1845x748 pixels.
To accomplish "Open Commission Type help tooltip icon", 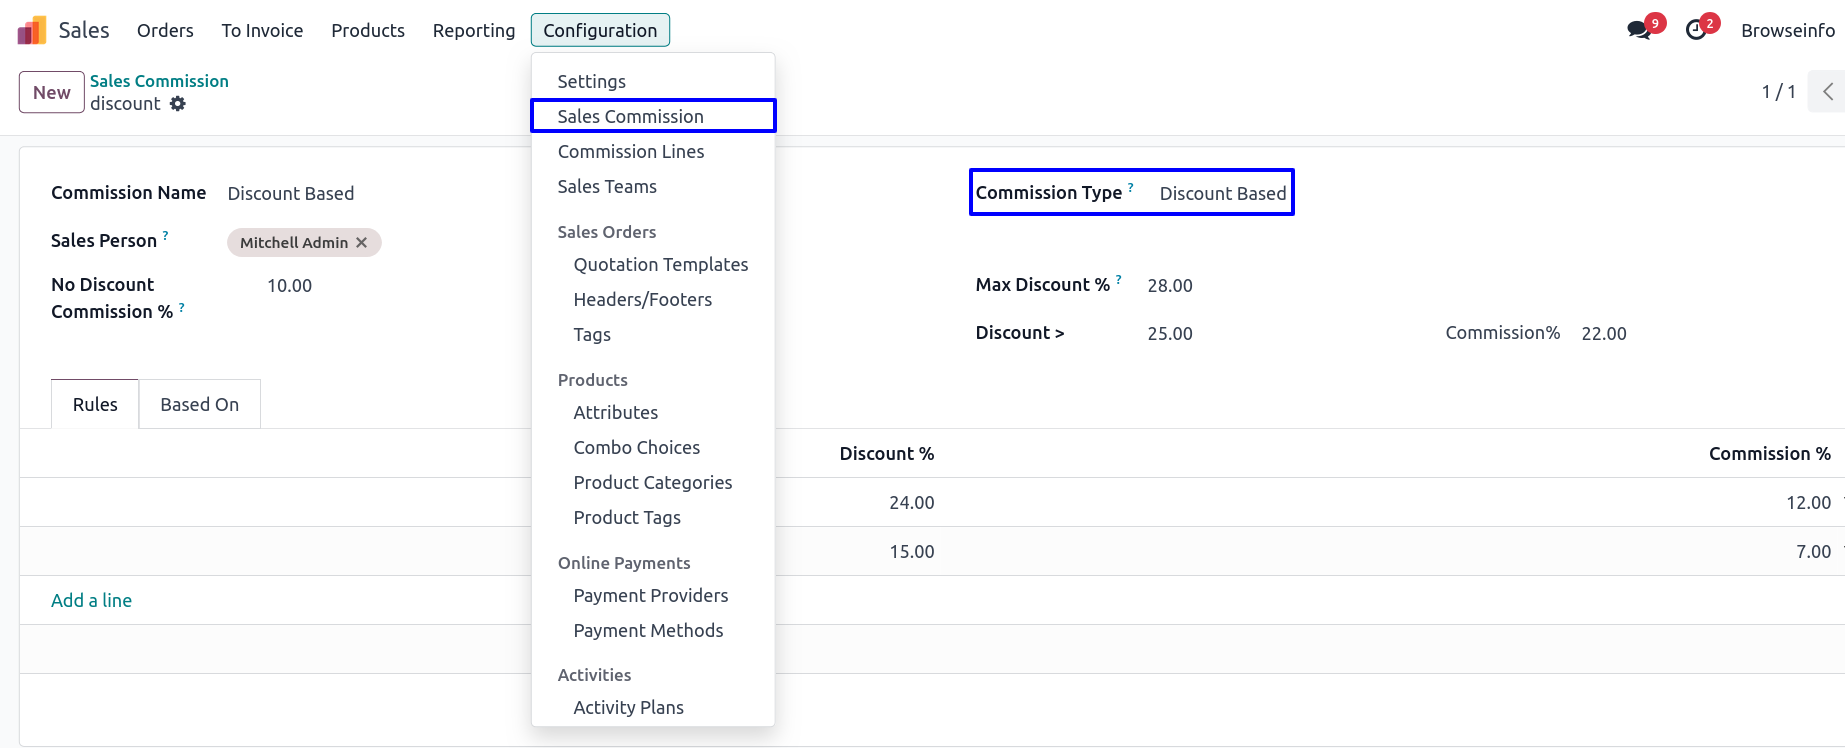I will pos(1131,187).
